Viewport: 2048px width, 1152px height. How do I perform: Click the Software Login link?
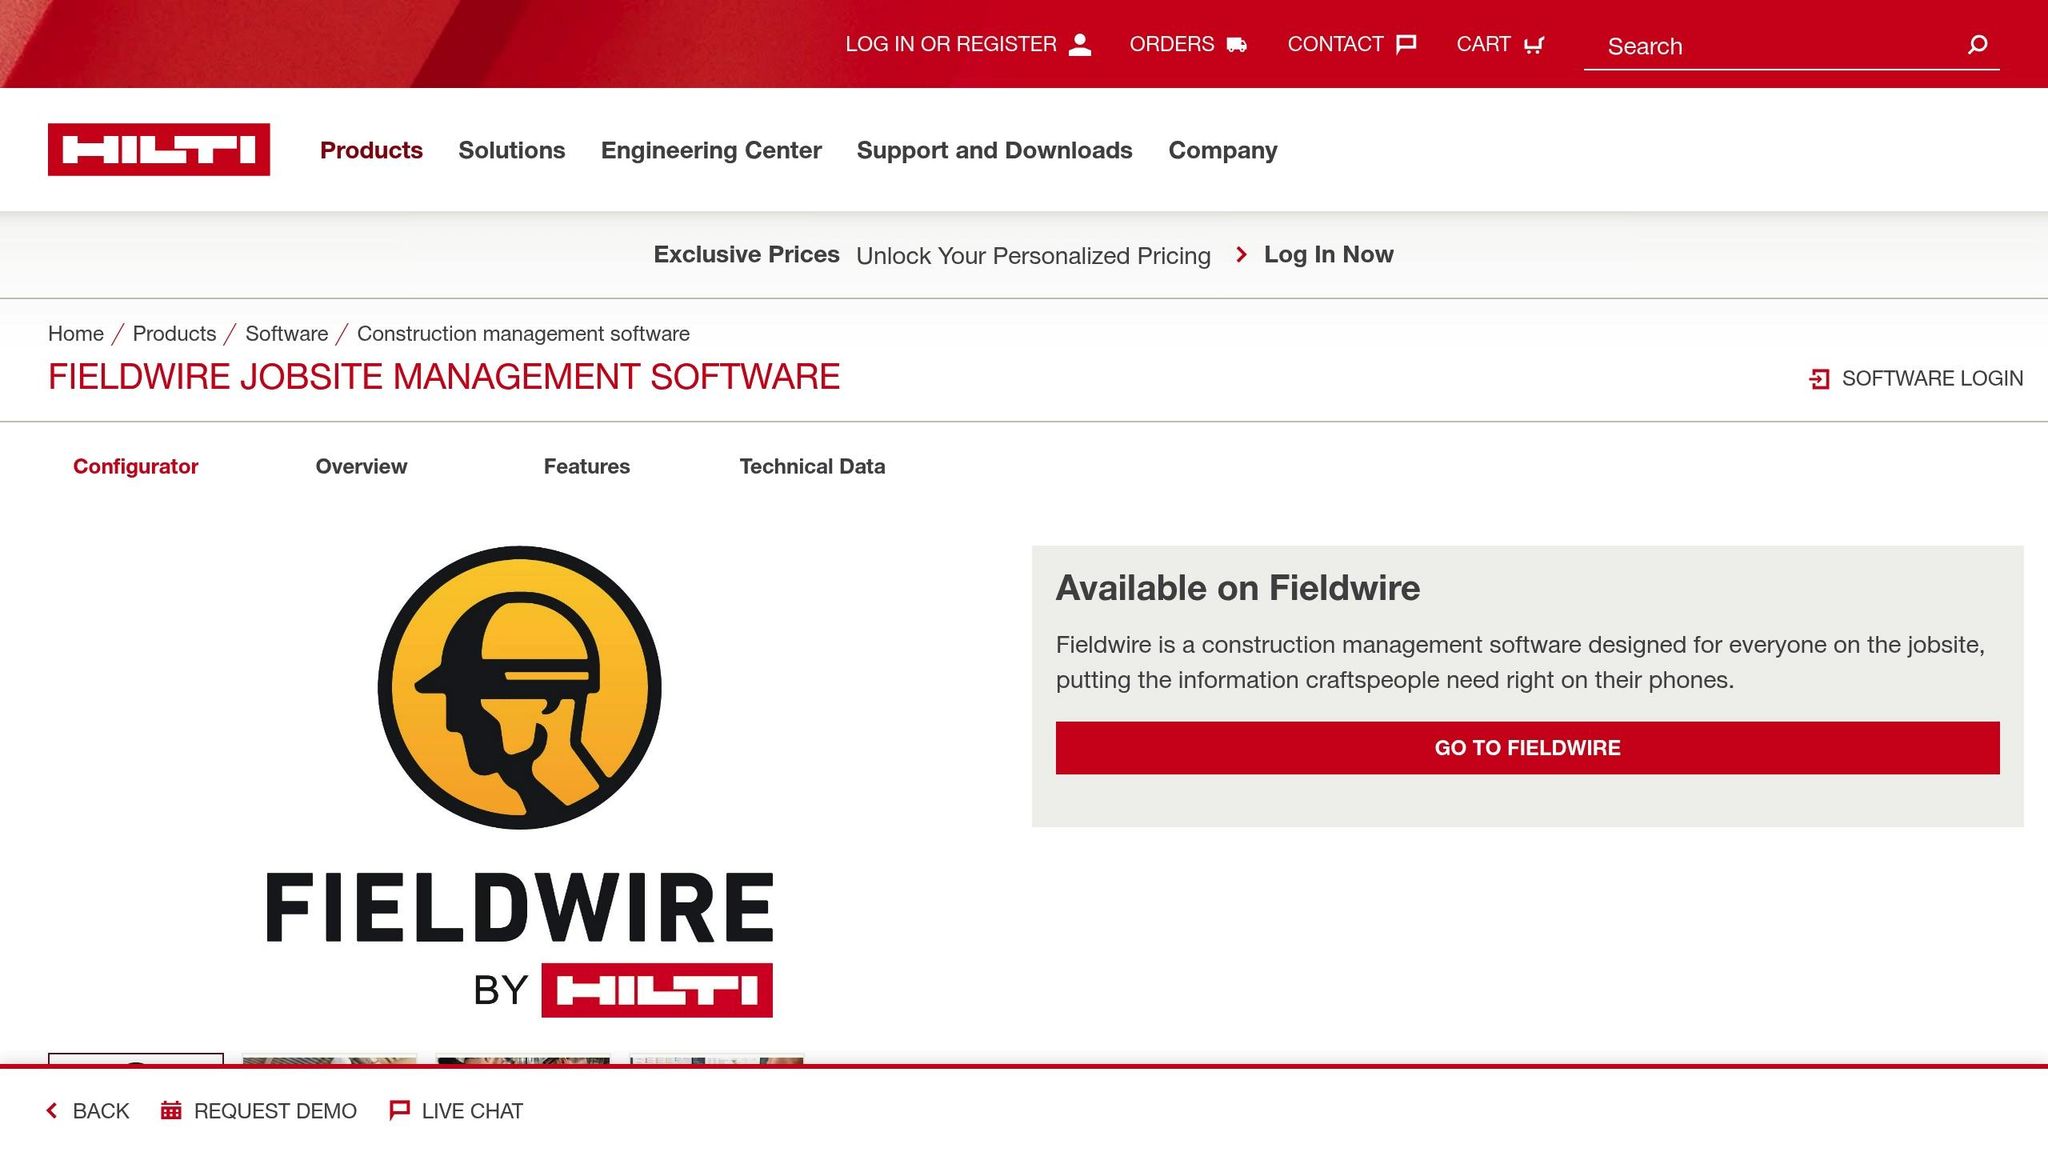[1916, 379]
